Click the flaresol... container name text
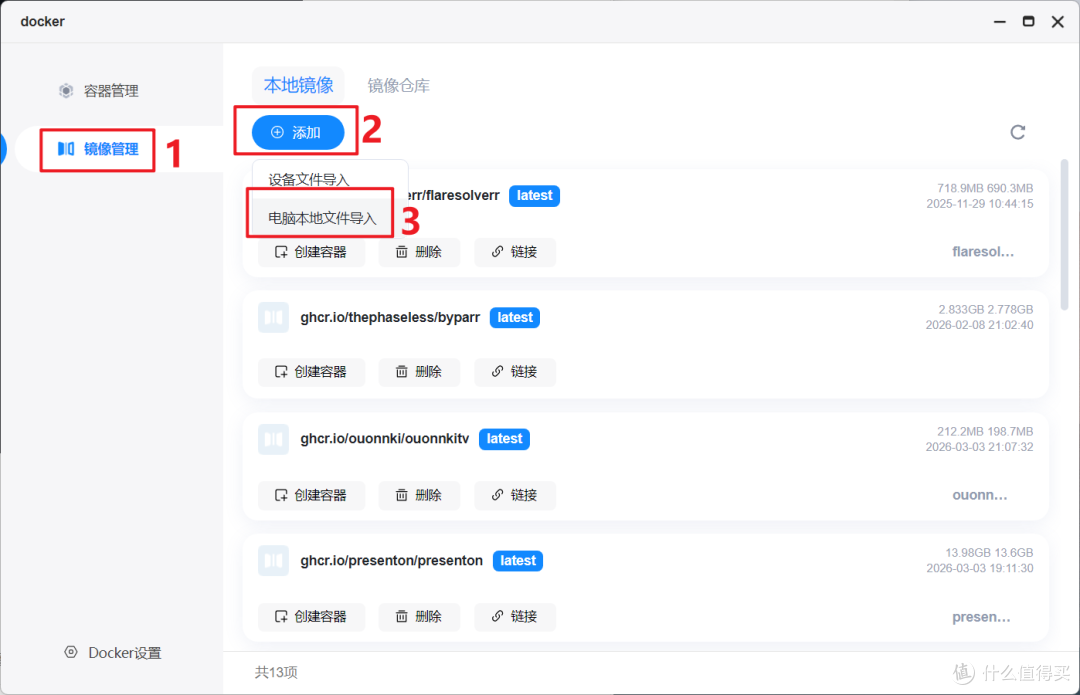The image size is (1080, 695). [x=983, y=252]
